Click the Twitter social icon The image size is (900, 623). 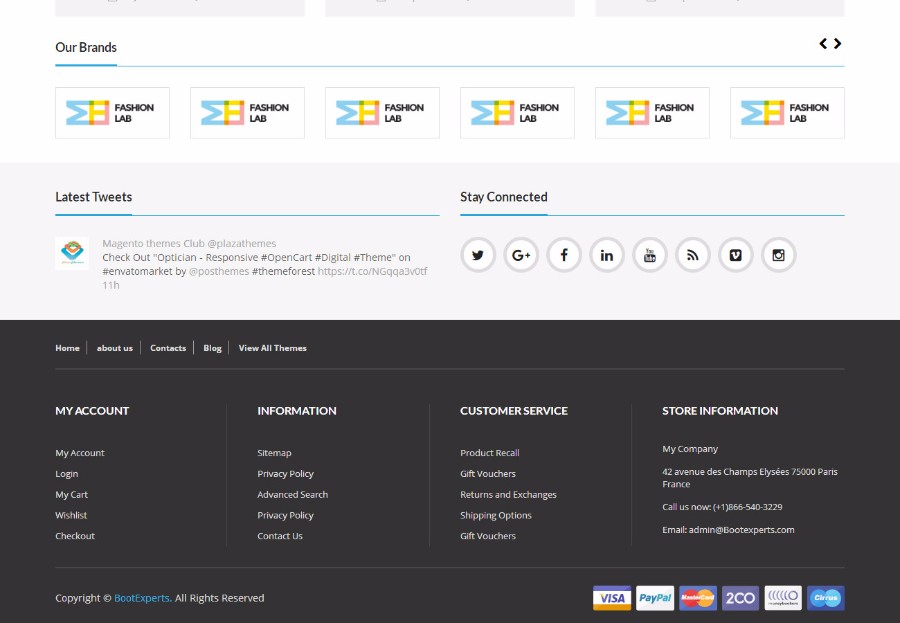coord(478,255)
